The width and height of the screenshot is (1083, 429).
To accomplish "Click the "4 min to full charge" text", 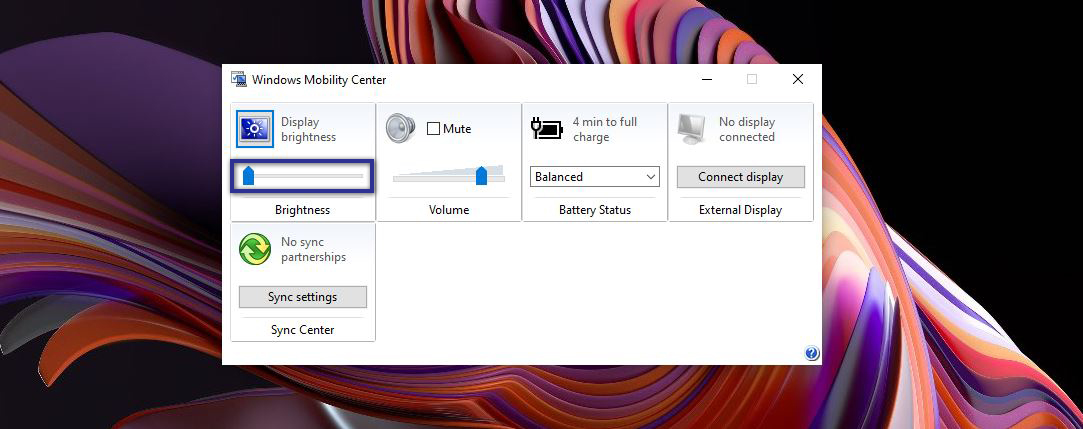I will [604, 129].
